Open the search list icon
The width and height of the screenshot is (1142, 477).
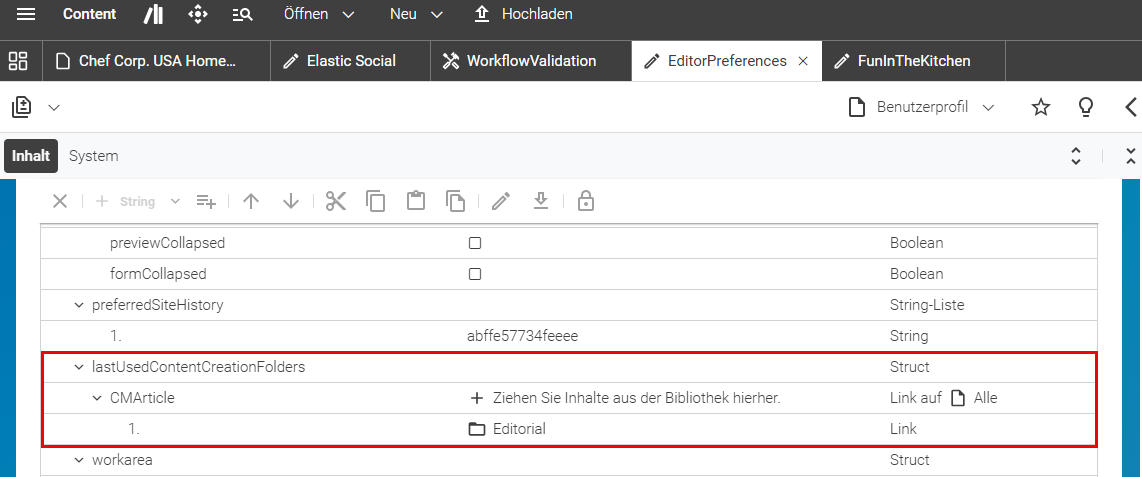243,15
